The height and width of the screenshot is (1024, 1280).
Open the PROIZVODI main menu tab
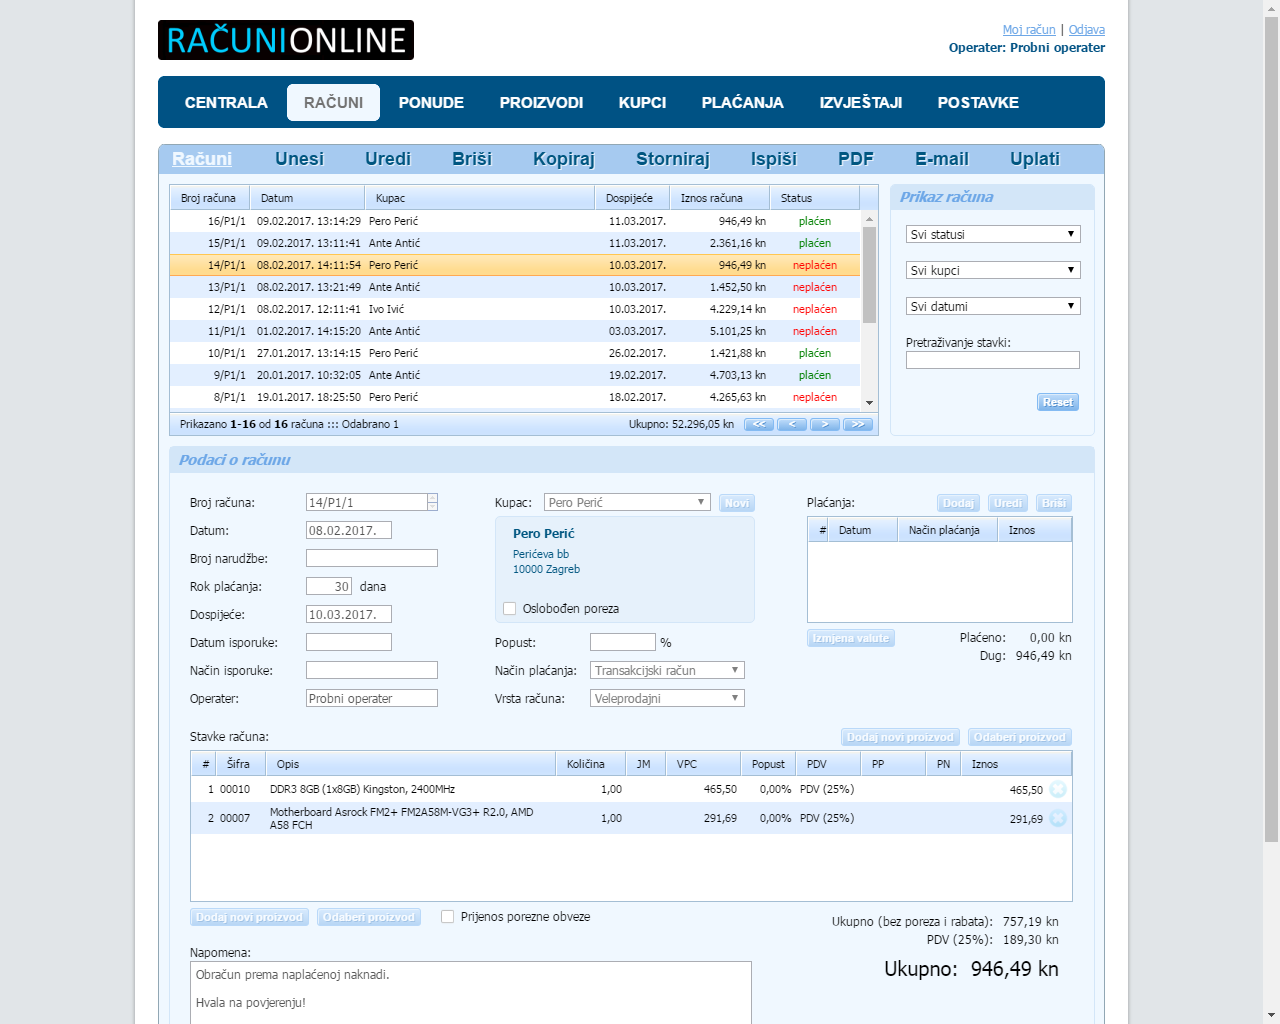(x=541, y=102)
